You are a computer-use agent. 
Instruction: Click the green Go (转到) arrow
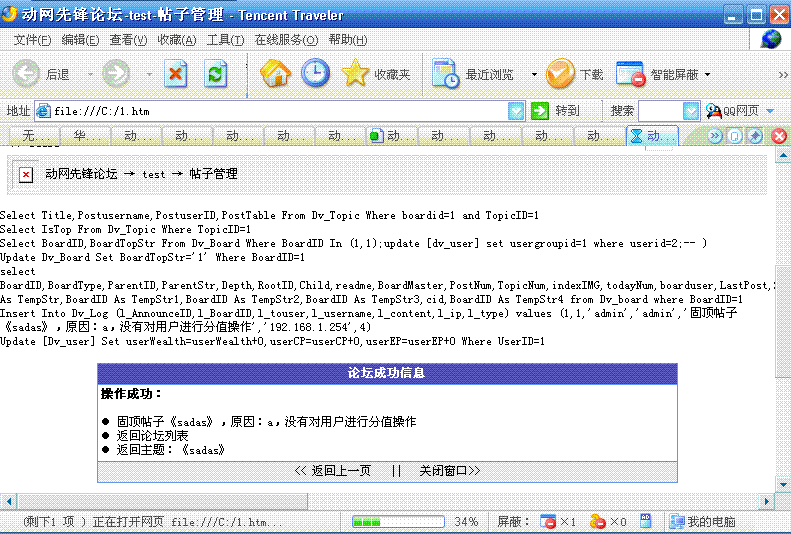(x=541, y=111)
